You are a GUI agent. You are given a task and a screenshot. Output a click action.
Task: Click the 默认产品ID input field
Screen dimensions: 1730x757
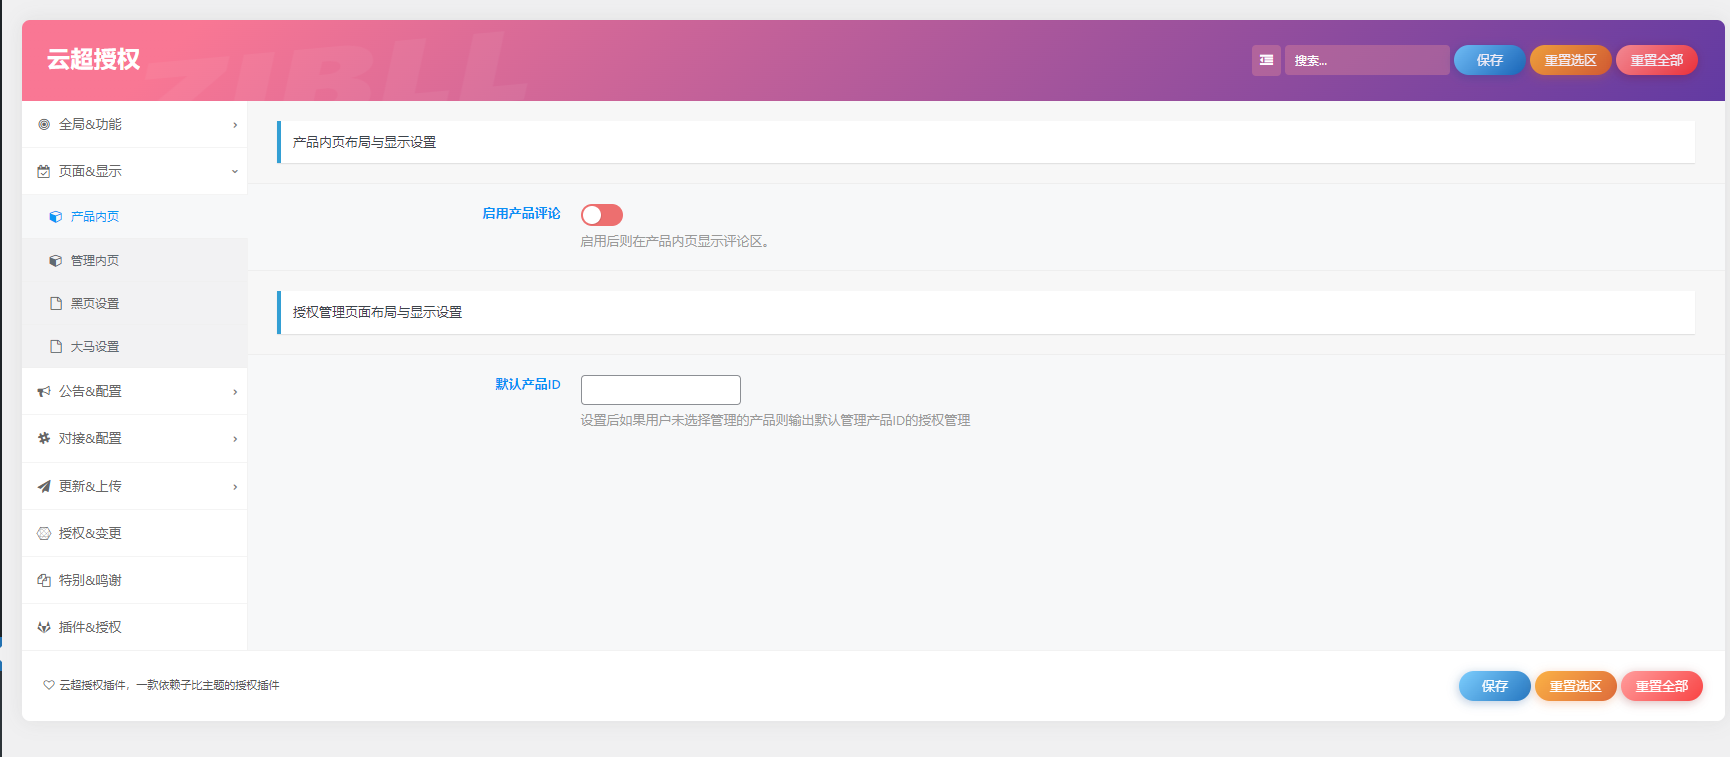pos(661,390)
